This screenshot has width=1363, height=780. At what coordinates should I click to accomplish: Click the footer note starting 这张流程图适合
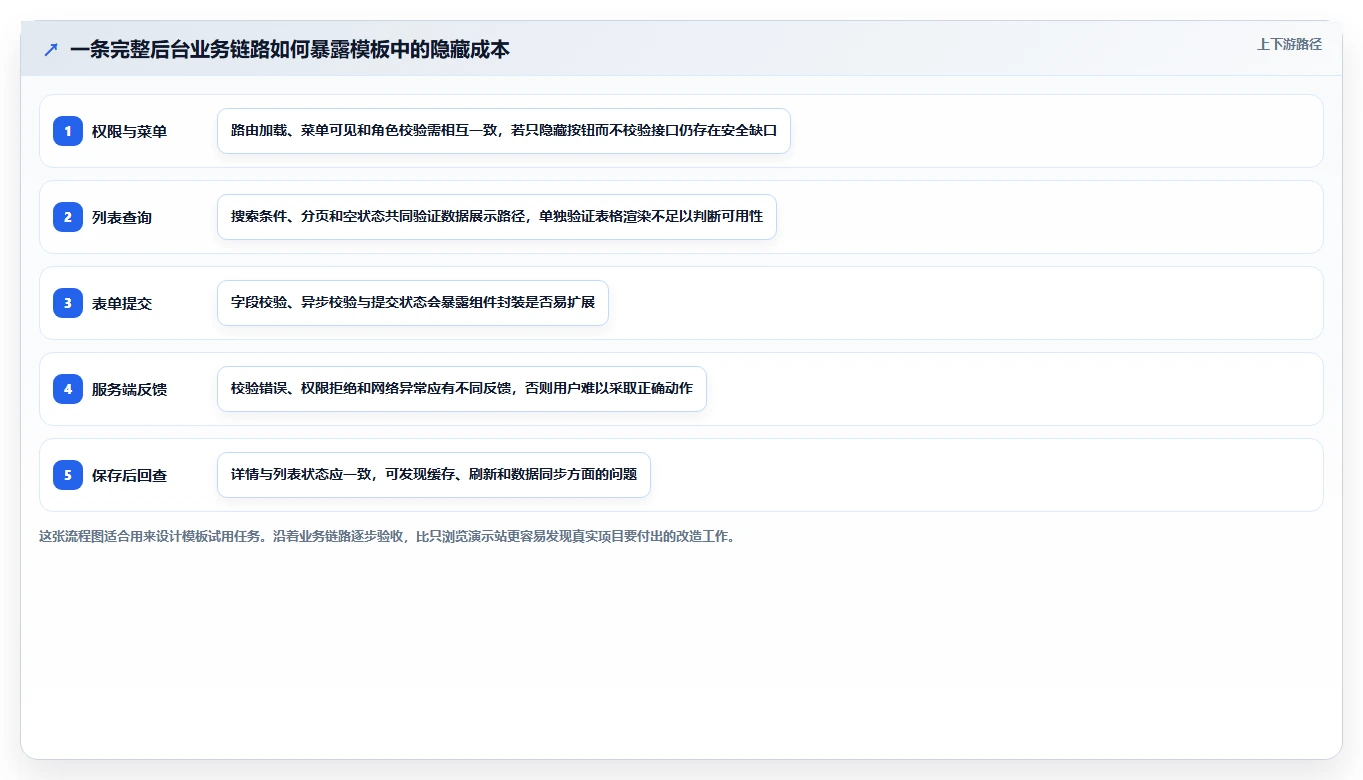click(x=388, y=536)
